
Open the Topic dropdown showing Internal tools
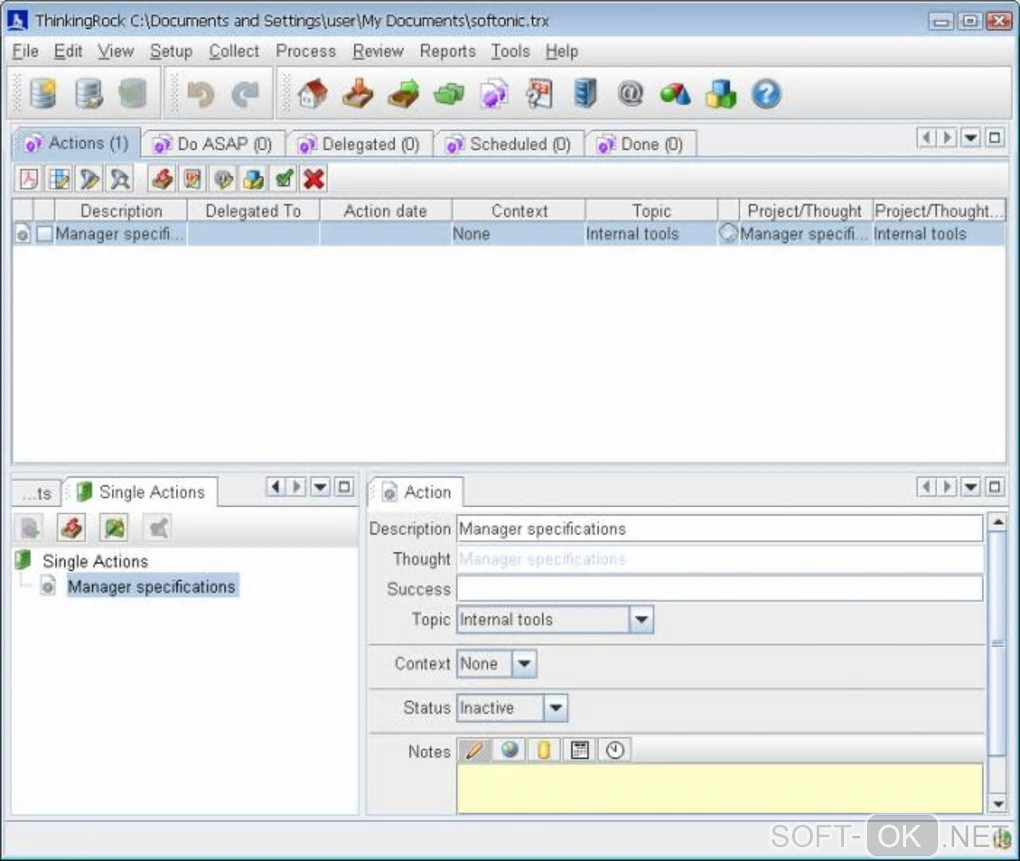[x=641, y=619]
